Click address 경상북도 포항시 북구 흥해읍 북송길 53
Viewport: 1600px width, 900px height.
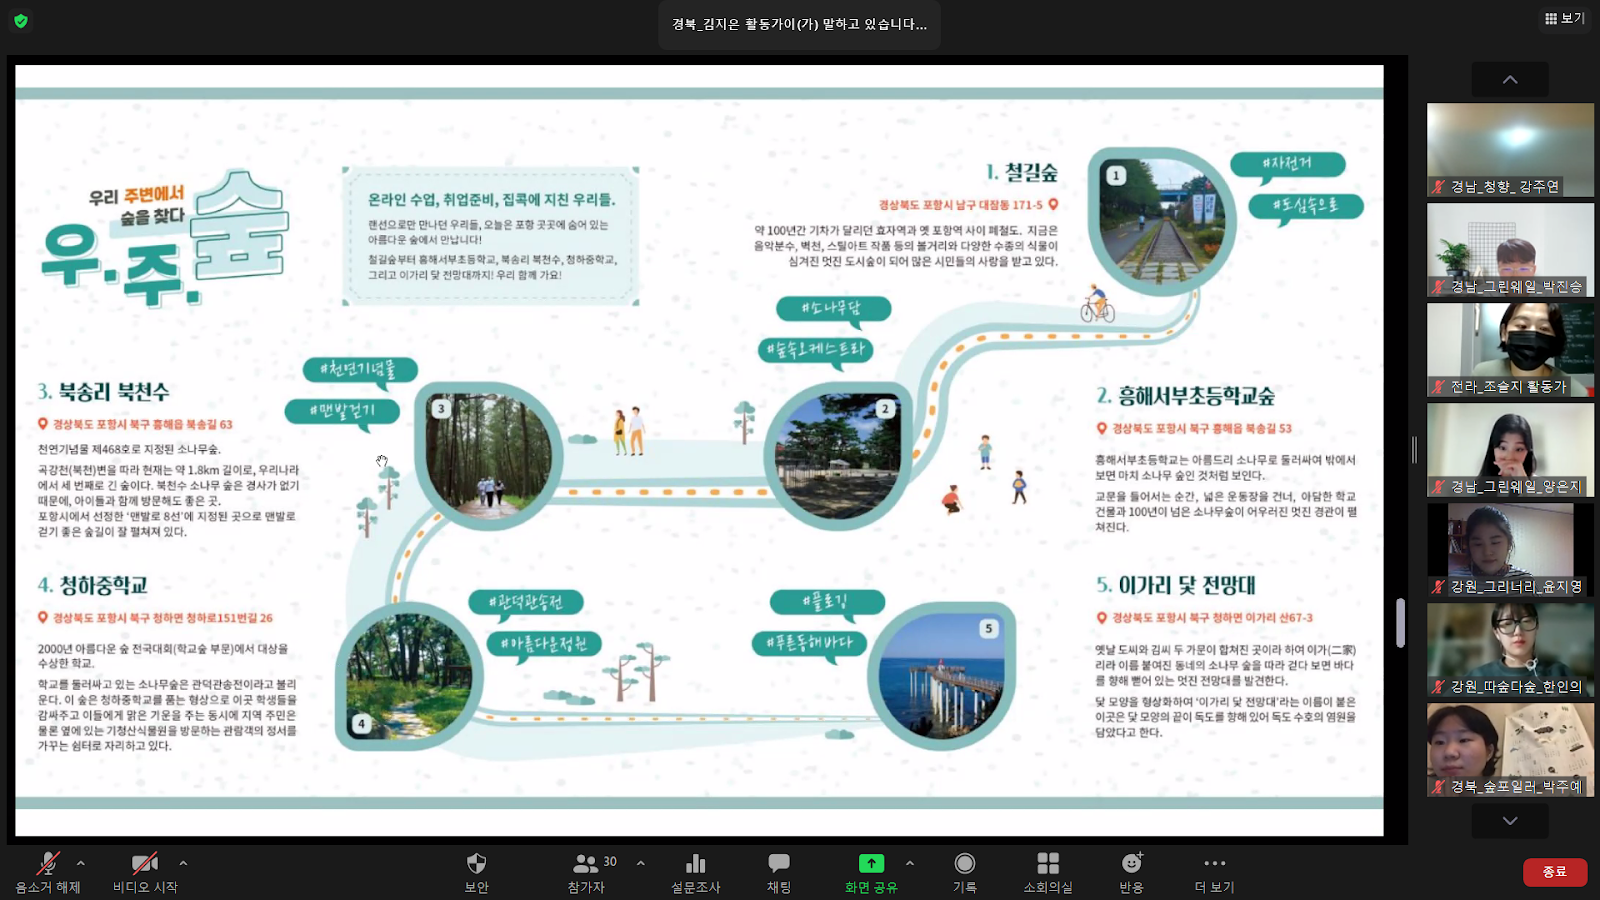pos(1194,428)
